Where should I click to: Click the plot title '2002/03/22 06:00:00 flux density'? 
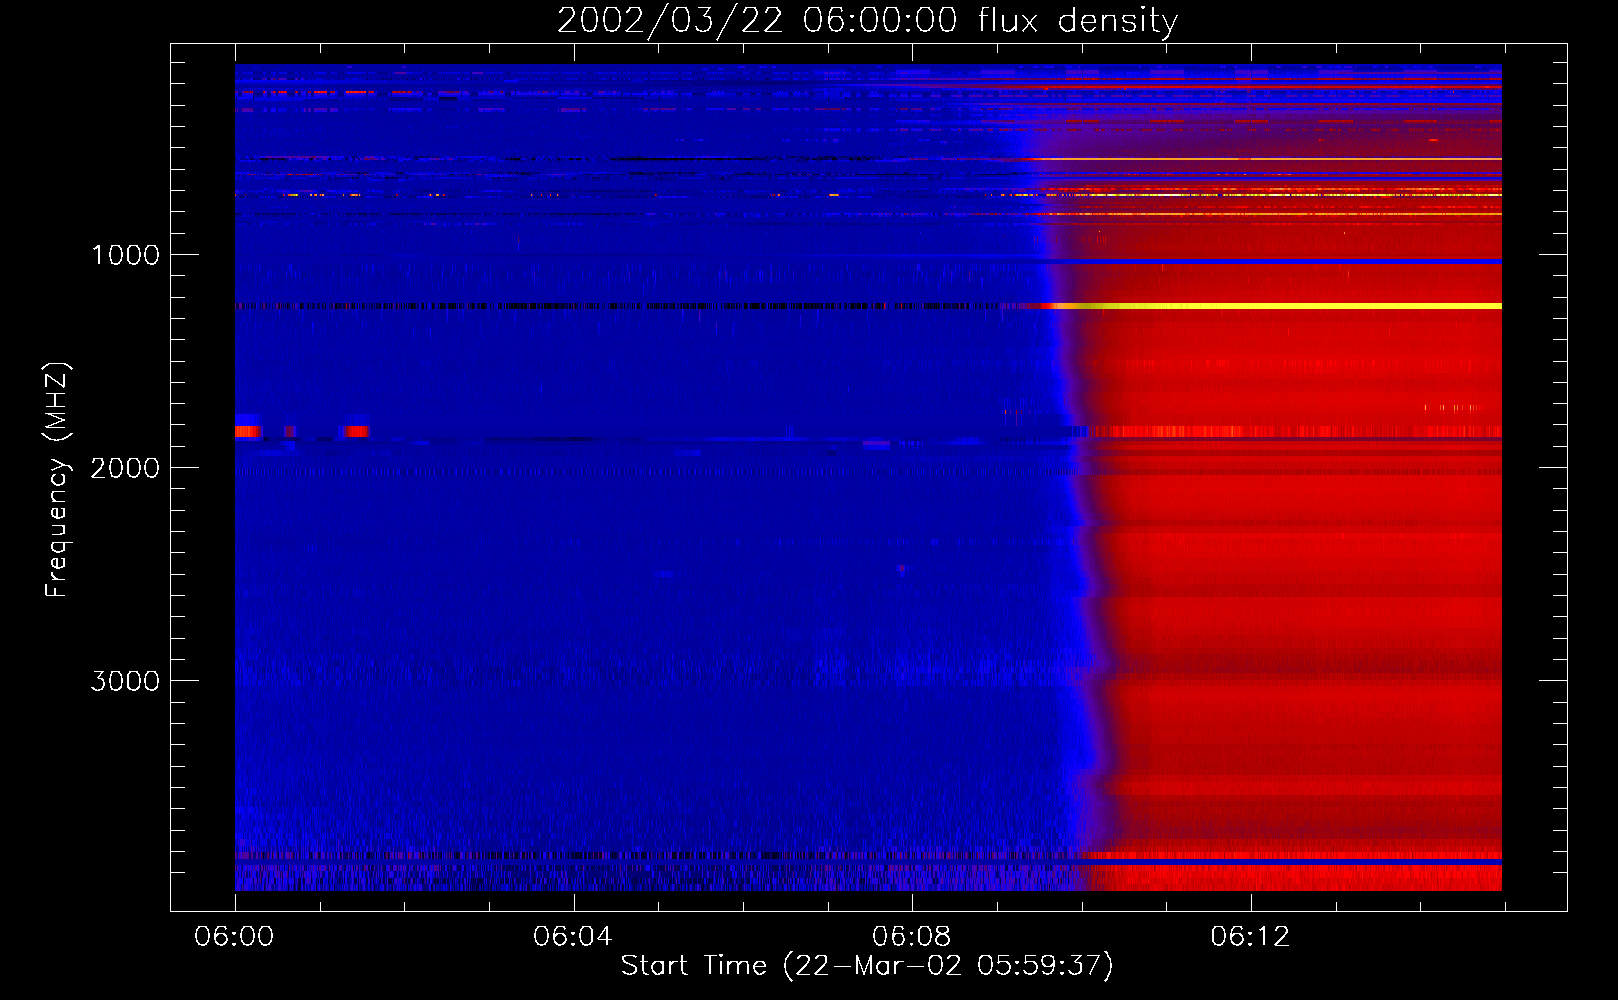(x=867, y=21)
